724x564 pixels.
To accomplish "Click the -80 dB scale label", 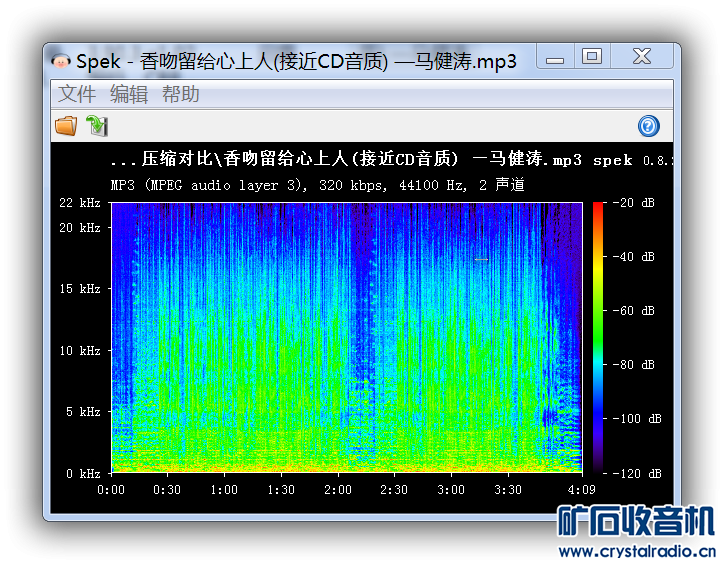I will [x=634, y=365].
